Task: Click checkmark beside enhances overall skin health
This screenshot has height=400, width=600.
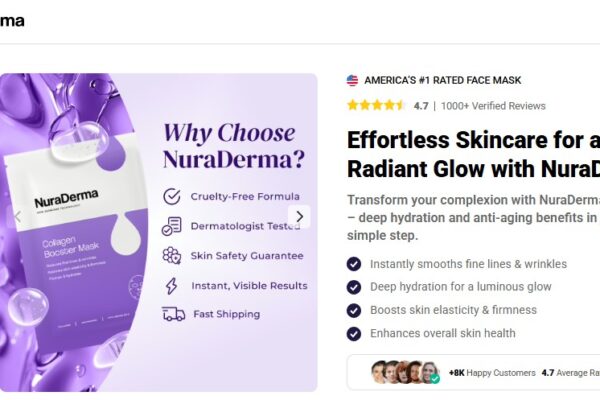Action: 354,334
